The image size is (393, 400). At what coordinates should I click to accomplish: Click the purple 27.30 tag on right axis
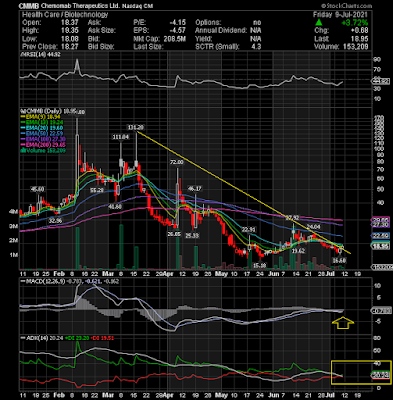[x=381, y=225]
